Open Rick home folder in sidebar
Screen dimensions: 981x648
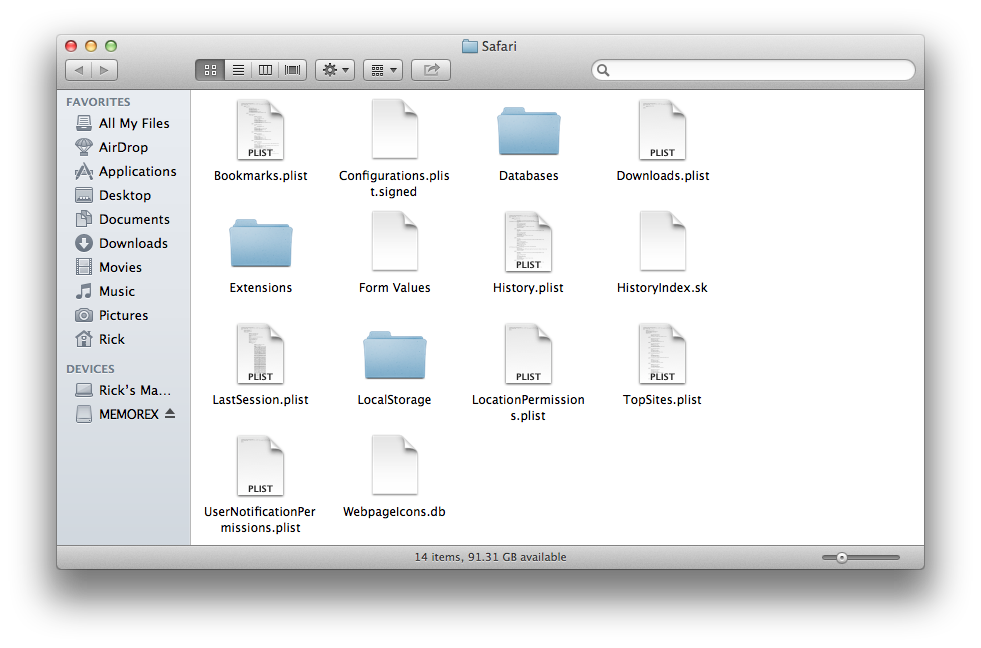(123, 339)
